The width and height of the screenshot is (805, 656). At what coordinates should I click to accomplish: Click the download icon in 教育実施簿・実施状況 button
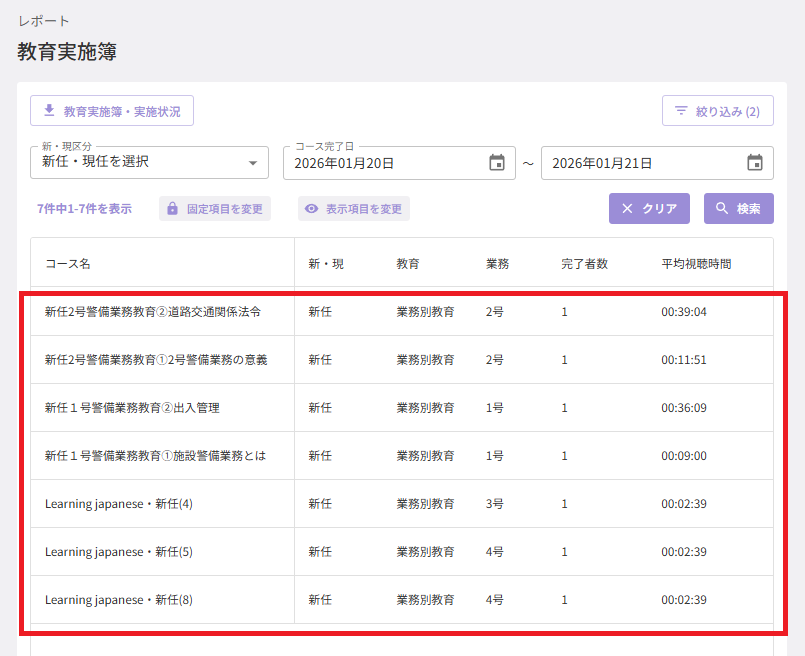coord(49,110)
